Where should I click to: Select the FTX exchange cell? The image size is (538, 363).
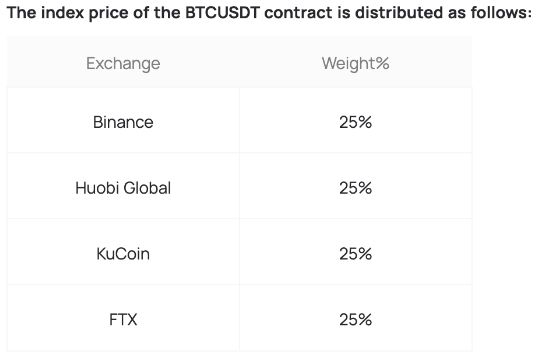tap(123, 320)
